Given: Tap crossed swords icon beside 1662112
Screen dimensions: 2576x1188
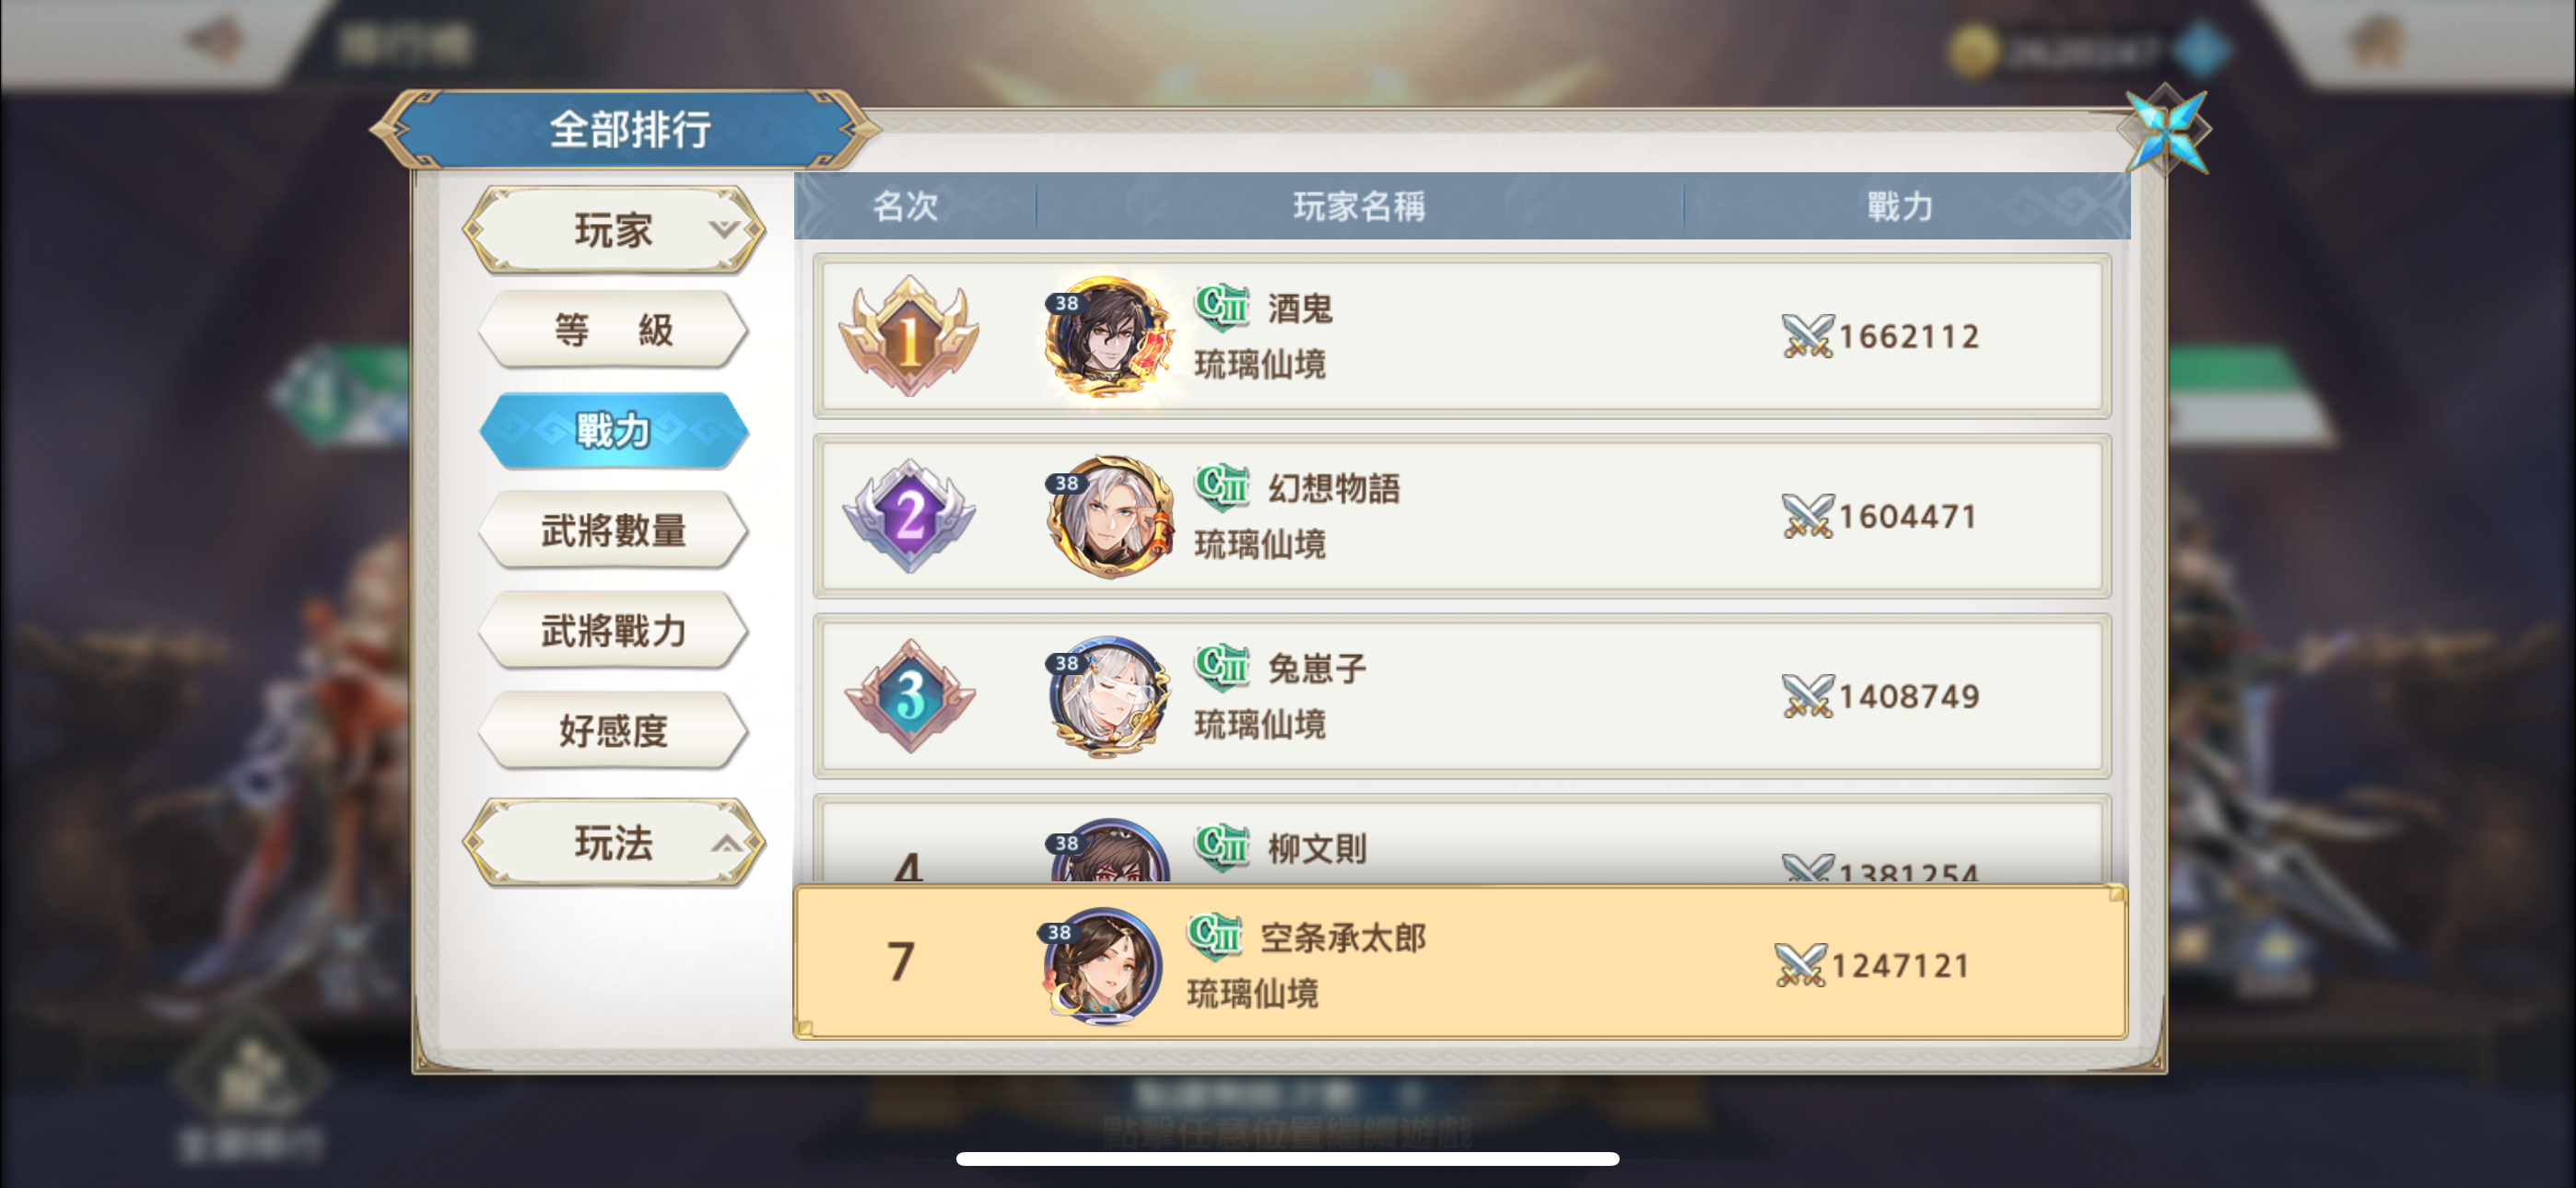Looking at the screenshot, I should pos(1807,336).
